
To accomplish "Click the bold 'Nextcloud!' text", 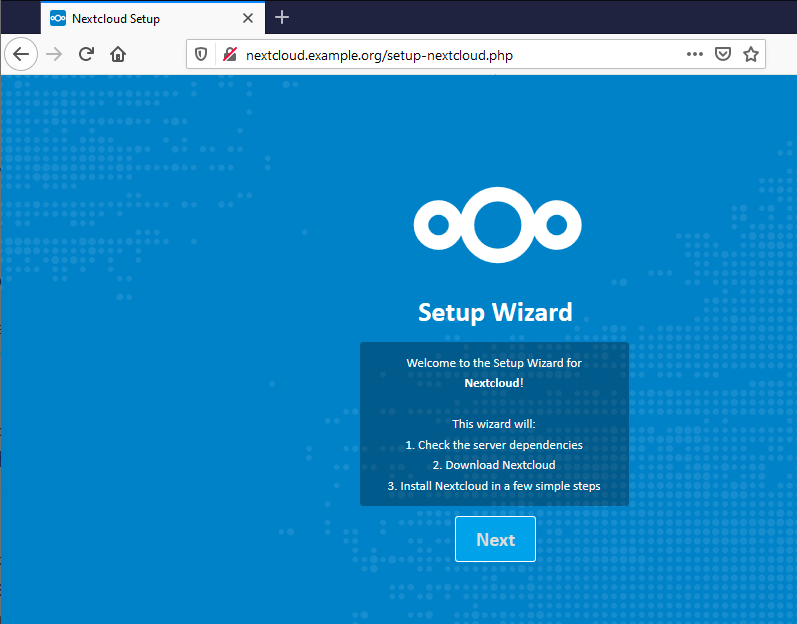I will 494,383.
